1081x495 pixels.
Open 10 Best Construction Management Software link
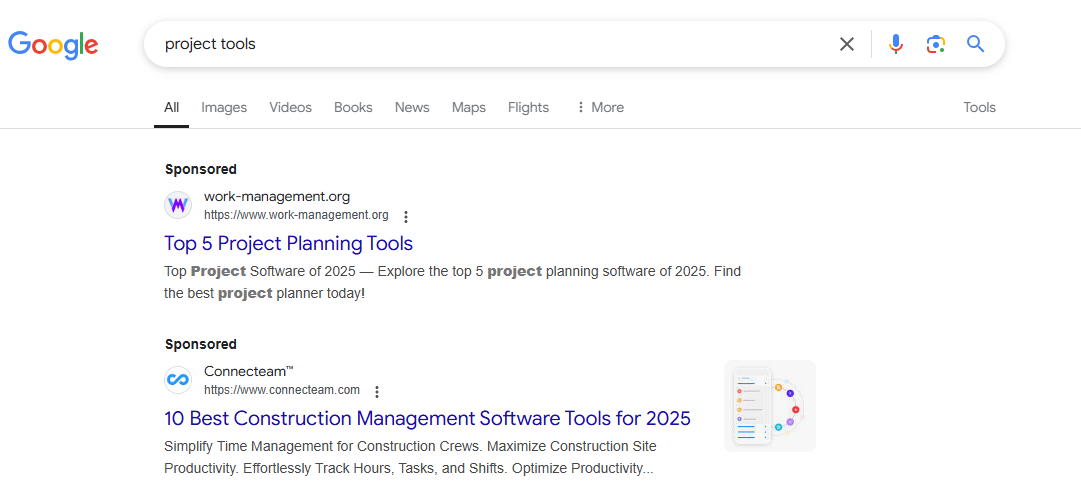(427, 418)
